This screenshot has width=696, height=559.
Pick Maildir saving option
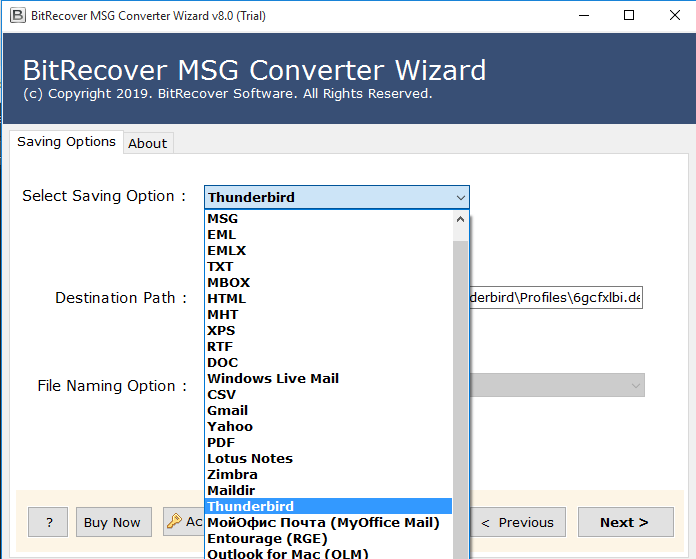[328, 490]
